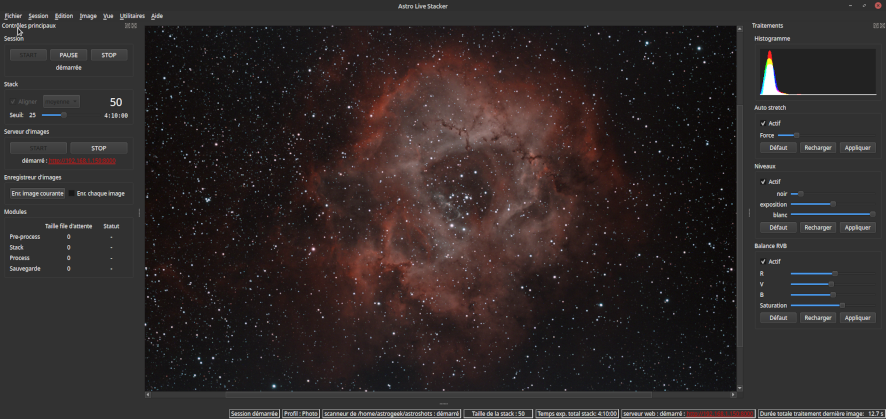
Task: Toggle the Balance RVB Actif checkbox
Action: coord(764,261)
